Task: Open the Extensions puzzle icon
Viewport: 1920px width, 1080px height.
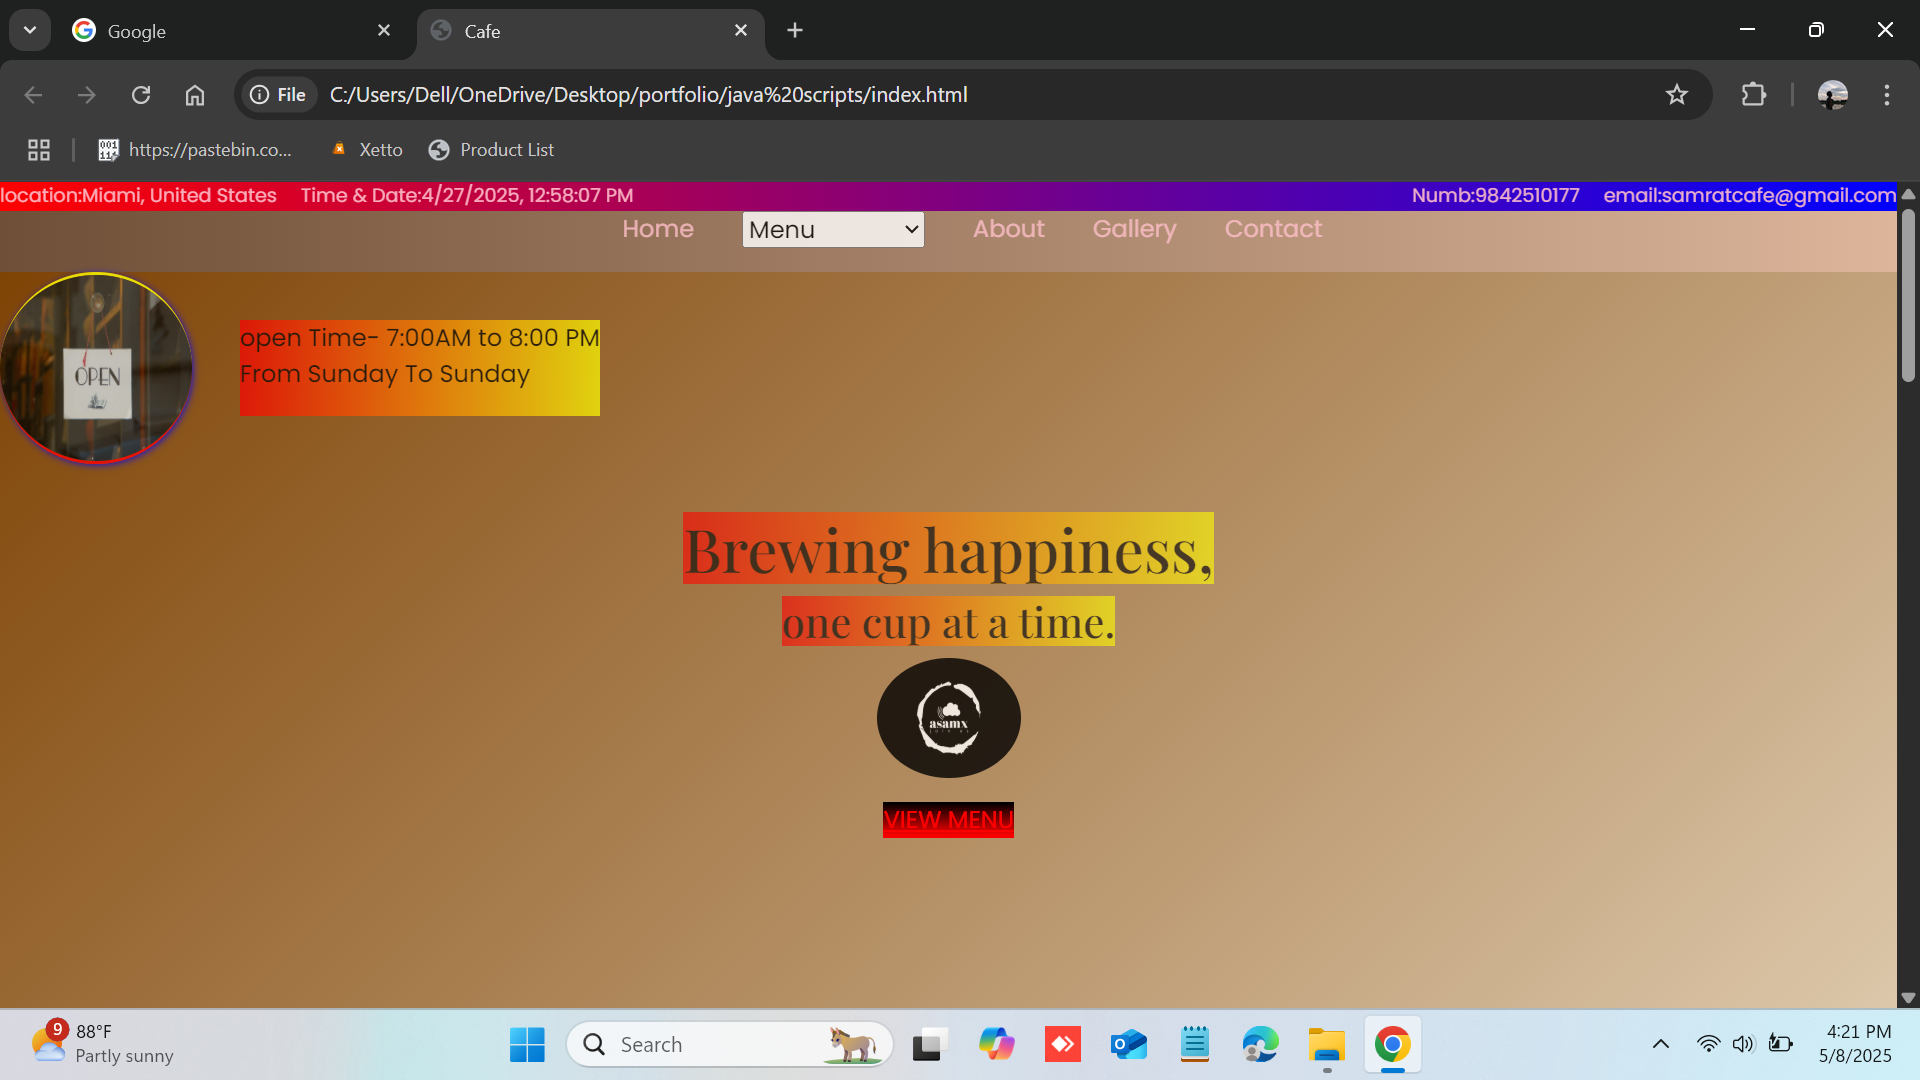Action: pyautogui.click(x=1754, y=95)
